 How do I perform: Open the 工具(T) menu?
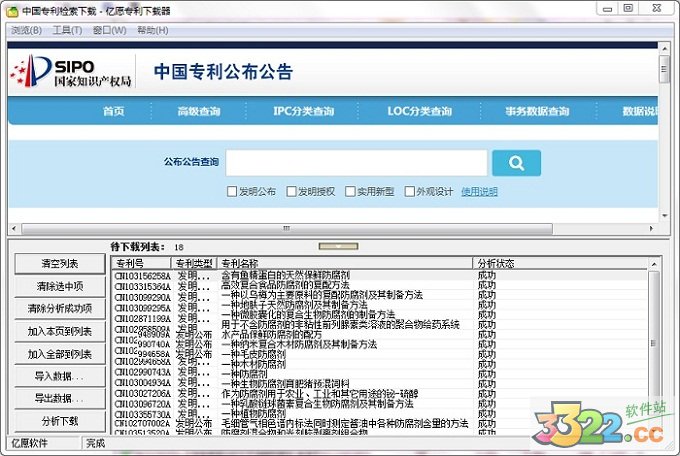point(67,30)
